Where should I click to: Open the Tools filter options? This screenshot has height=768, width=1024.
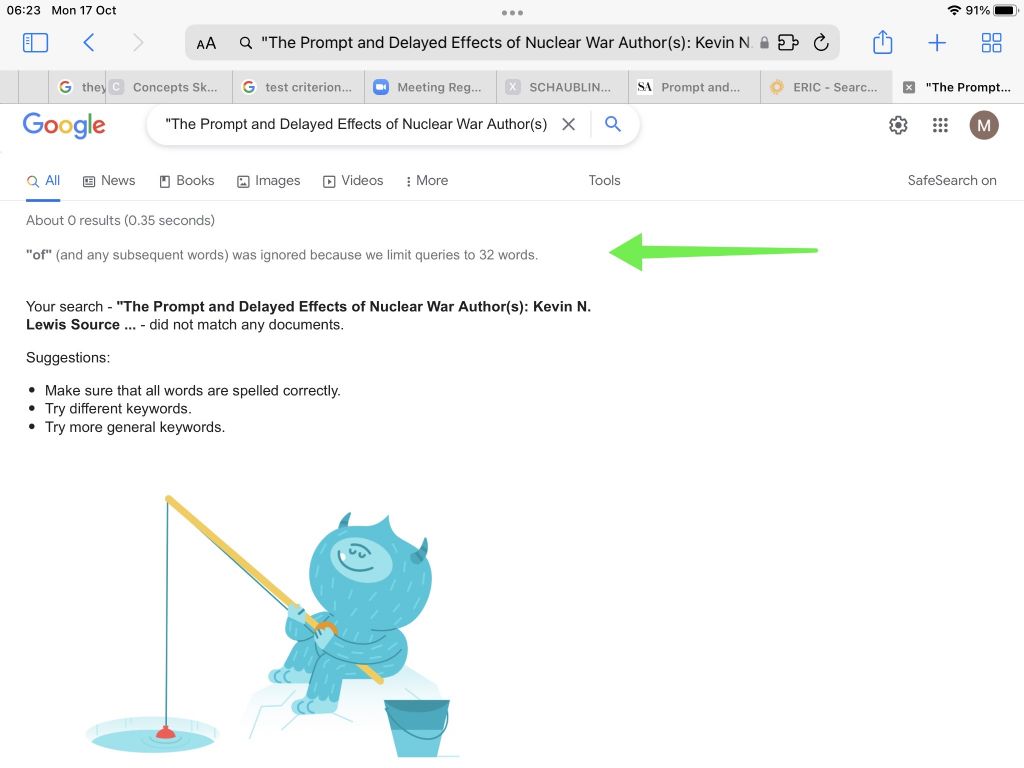(604, 180)
